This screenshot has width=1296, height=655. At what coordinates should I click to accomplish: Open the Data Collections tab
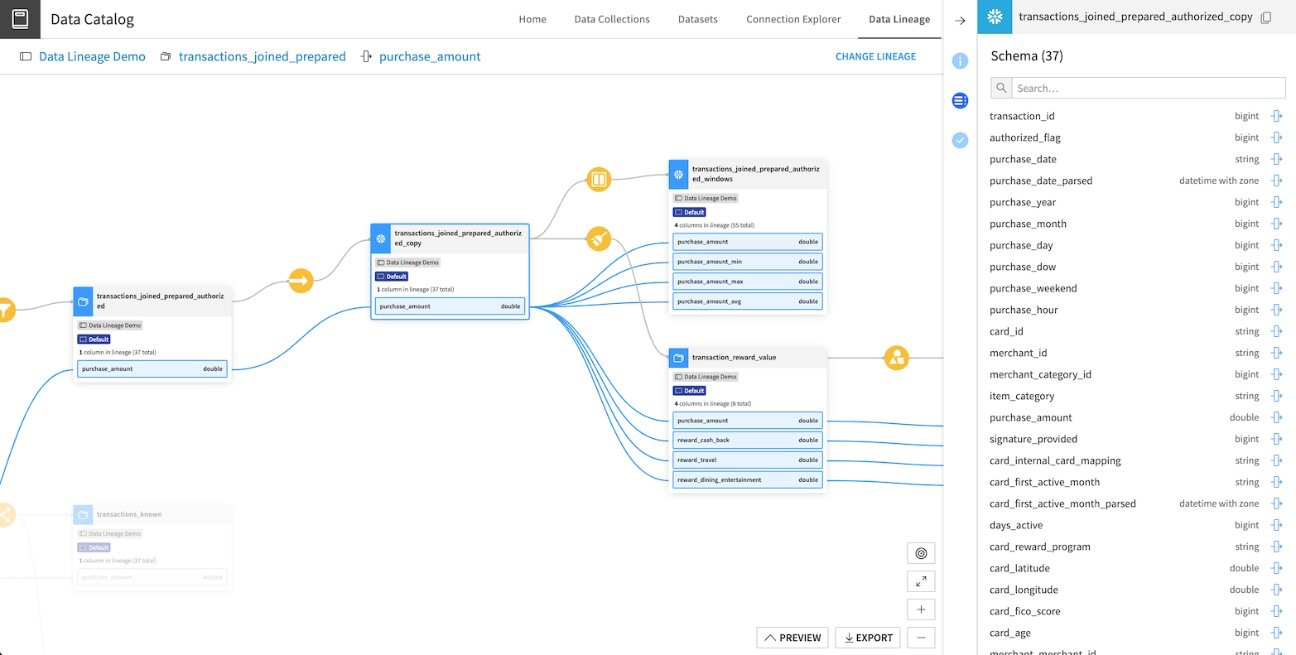(x=612, y=19)
